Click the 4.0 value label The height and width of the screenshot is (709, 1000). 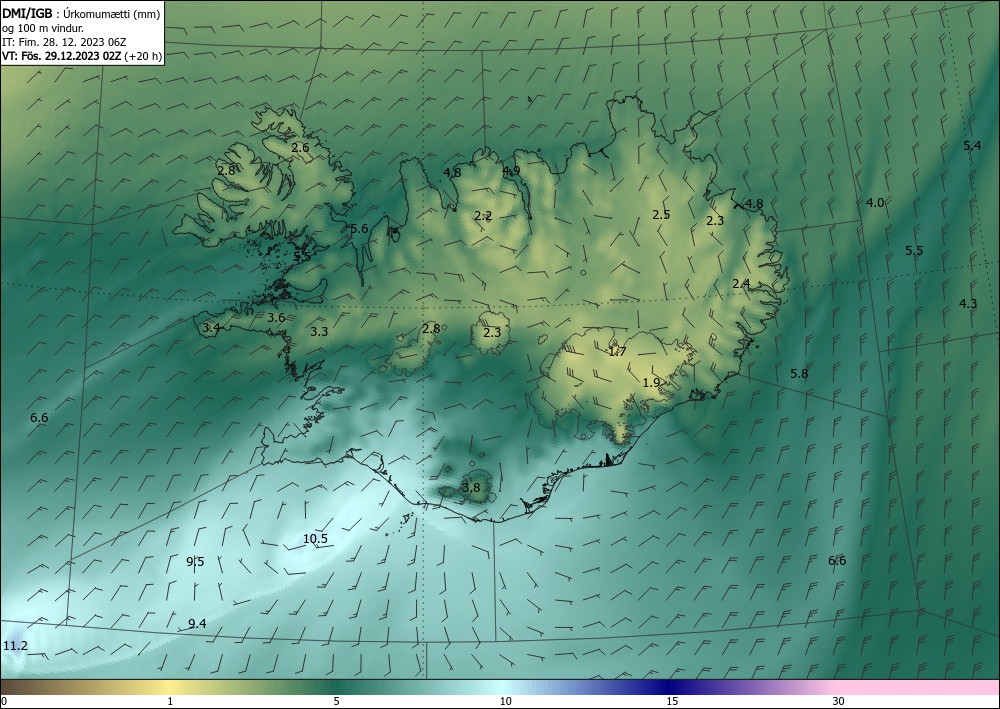tap(875, 203)
